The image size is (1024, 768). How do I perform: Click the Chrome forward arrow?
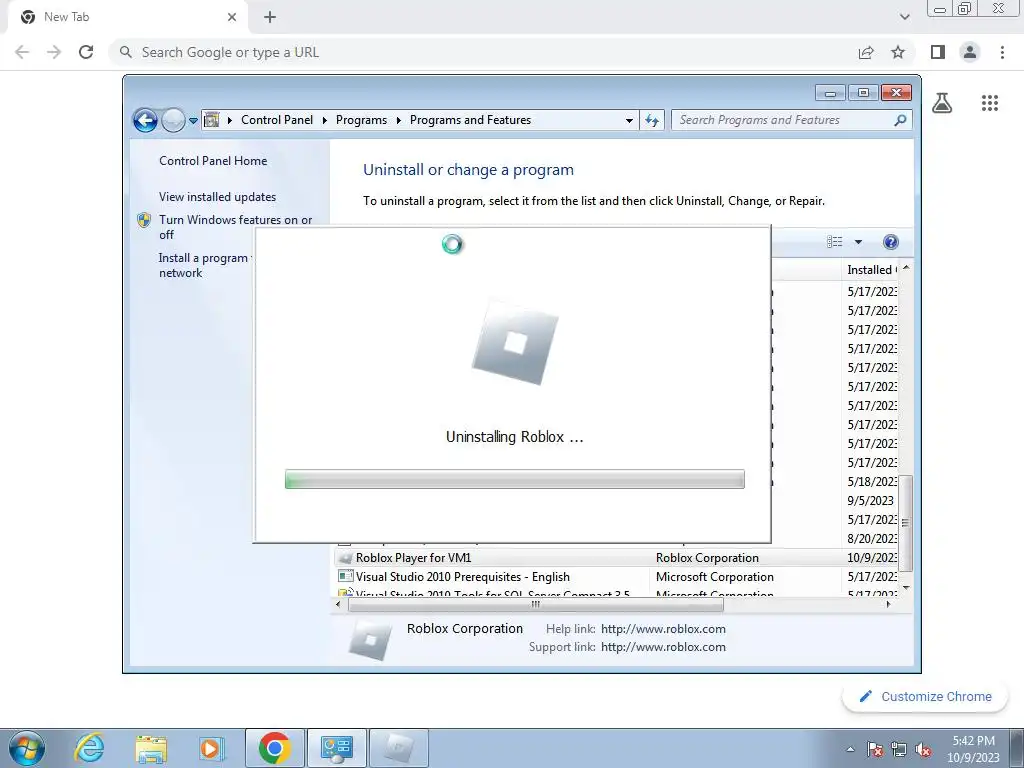pos(54,52)
